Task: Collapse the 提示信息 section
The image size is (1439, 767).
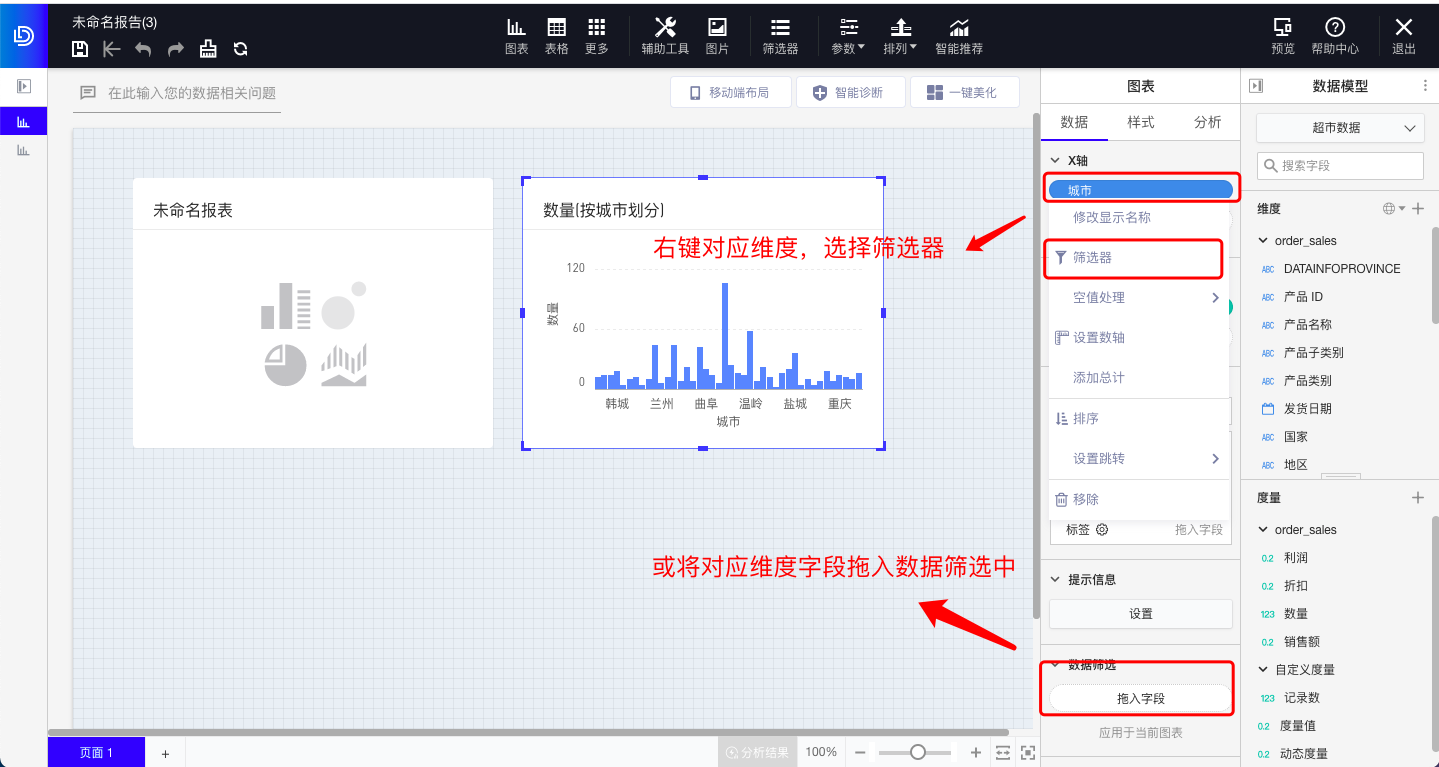Action: [x=1056, y=579]
